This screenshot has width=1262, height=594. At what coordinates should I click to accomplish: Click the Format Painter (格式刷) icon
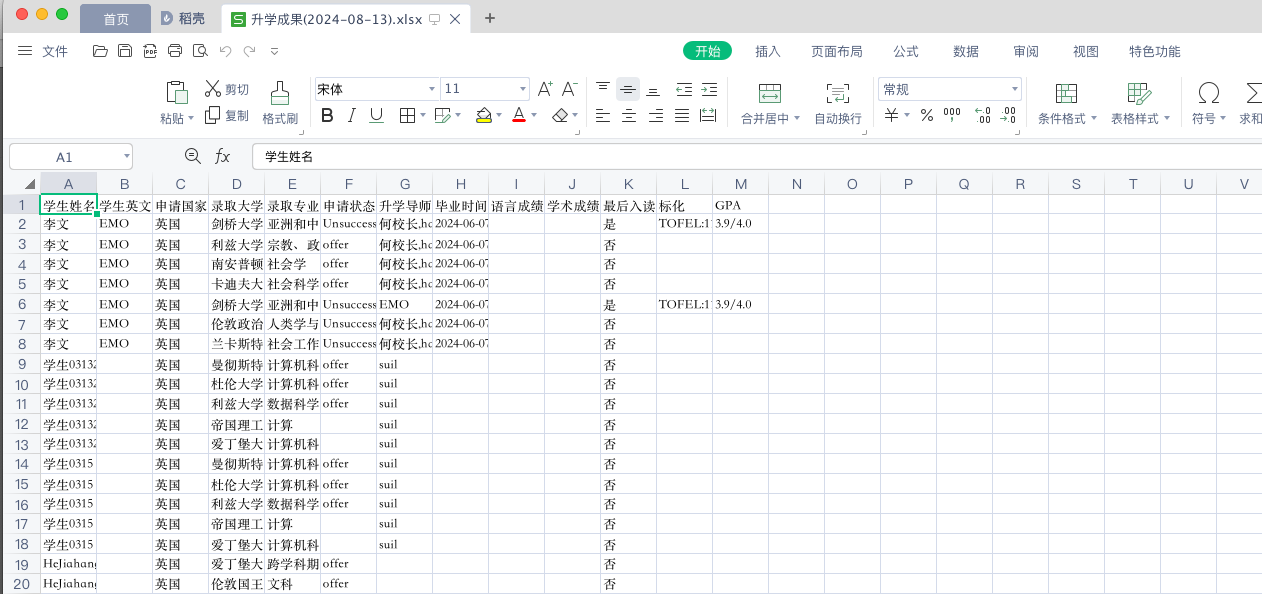280,92
